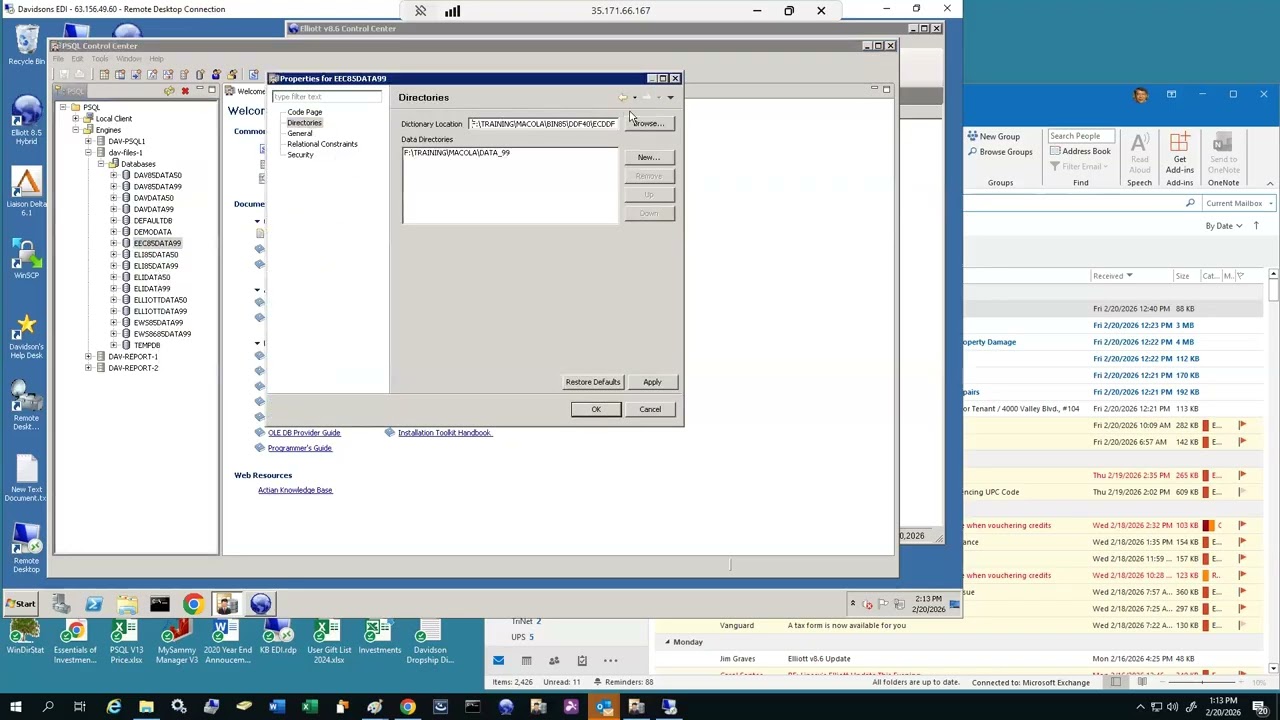Click the Browse button for Dictionary Location
This screenshot has height=720, width=1280.
point(650,123)
